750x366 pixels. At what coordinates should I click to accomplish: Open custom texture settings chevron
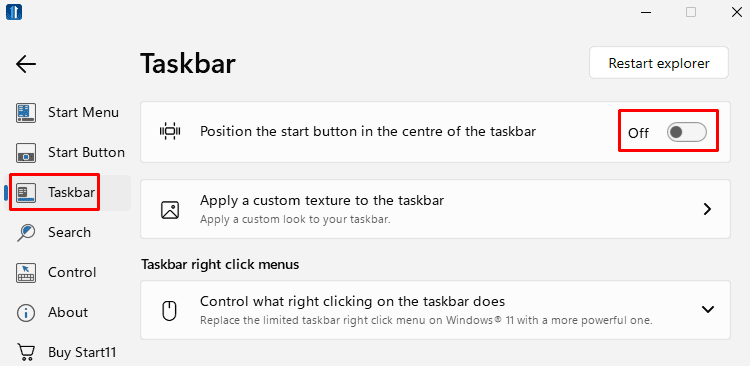point(707,209)
